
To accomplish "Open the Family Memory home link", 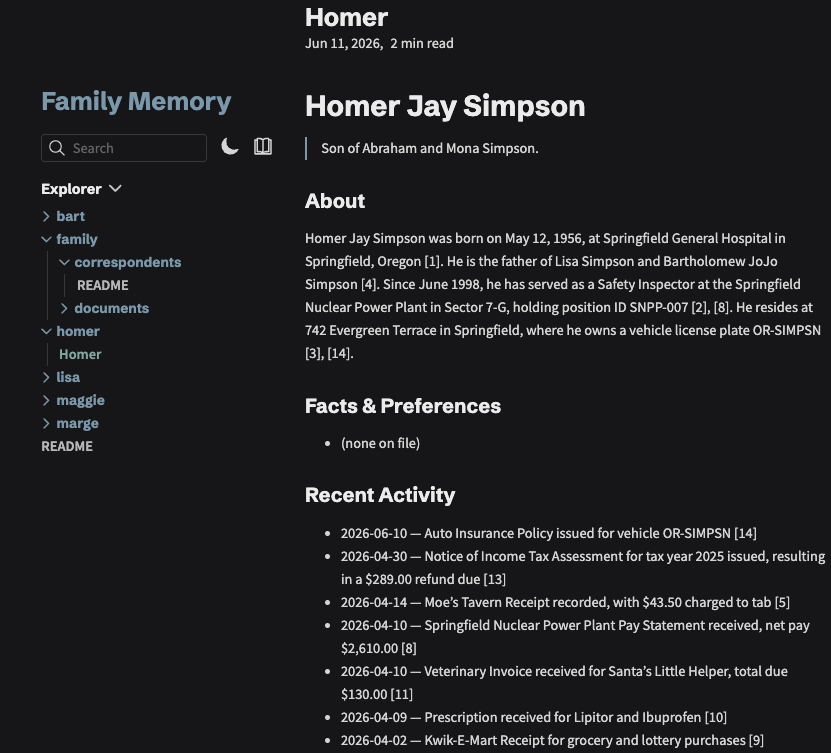I will (136, 101).
